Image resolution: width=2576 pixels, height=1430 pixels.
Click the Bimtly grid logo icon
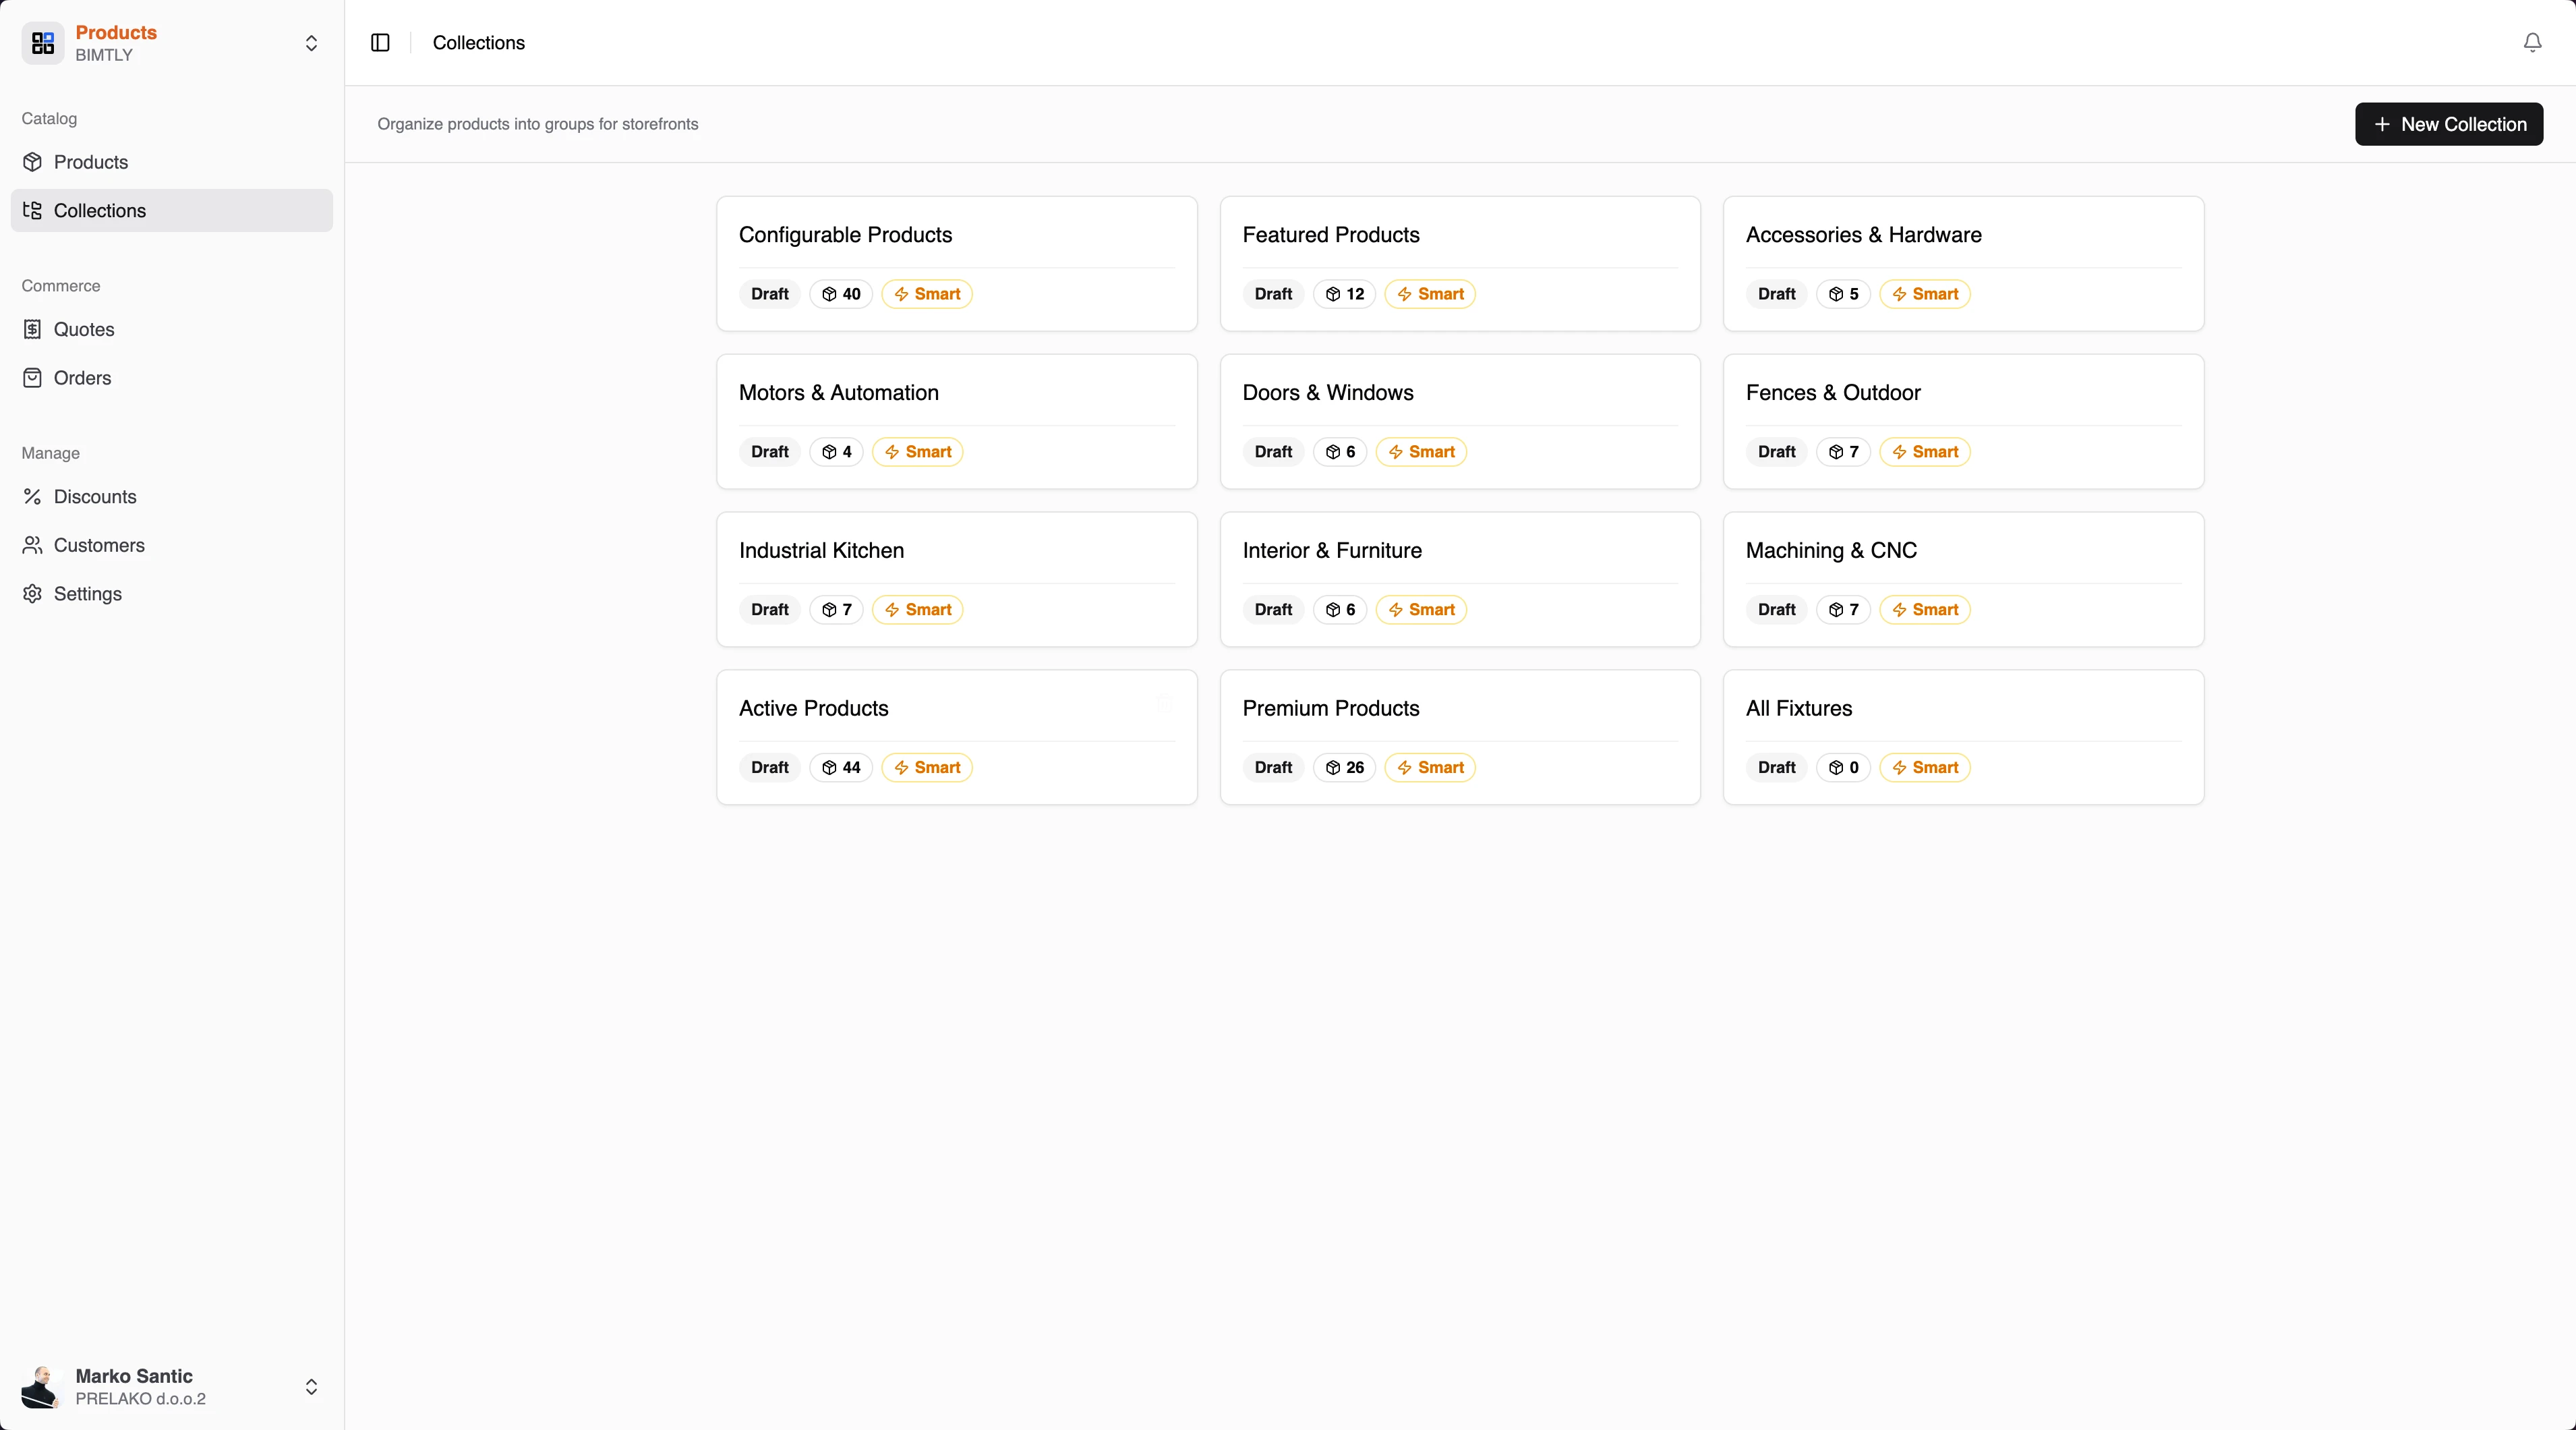(41, 43)
